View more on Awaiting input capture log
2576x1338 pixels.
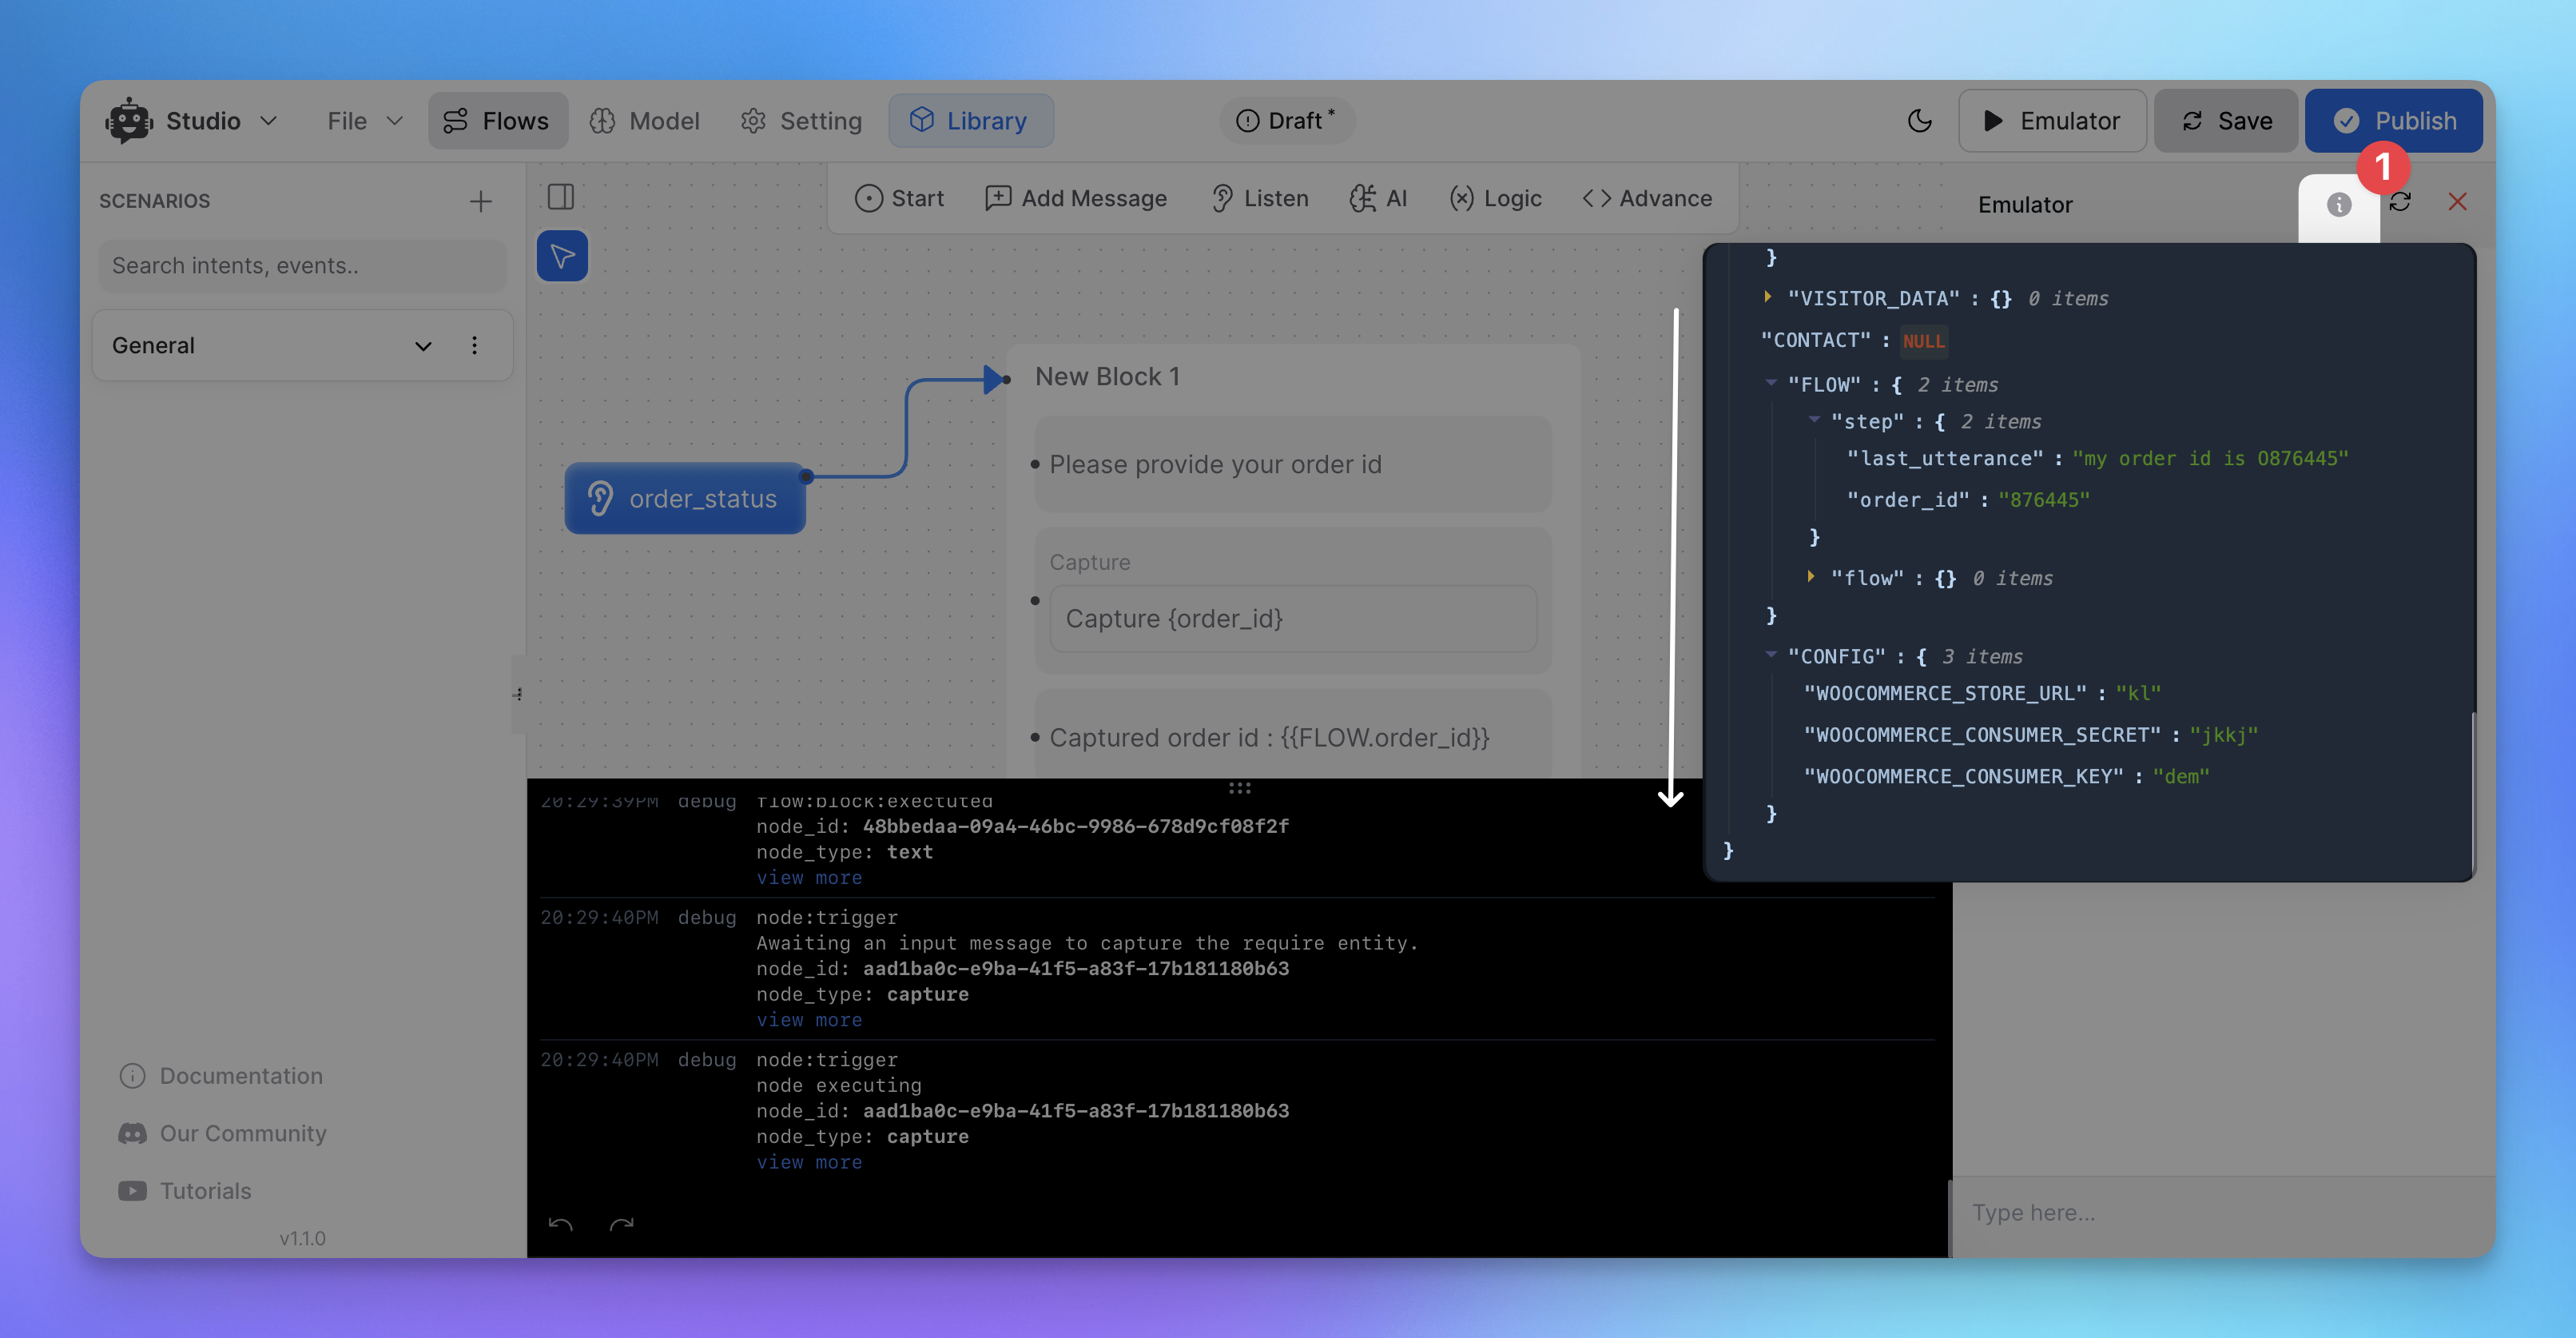coord(809,1020)
